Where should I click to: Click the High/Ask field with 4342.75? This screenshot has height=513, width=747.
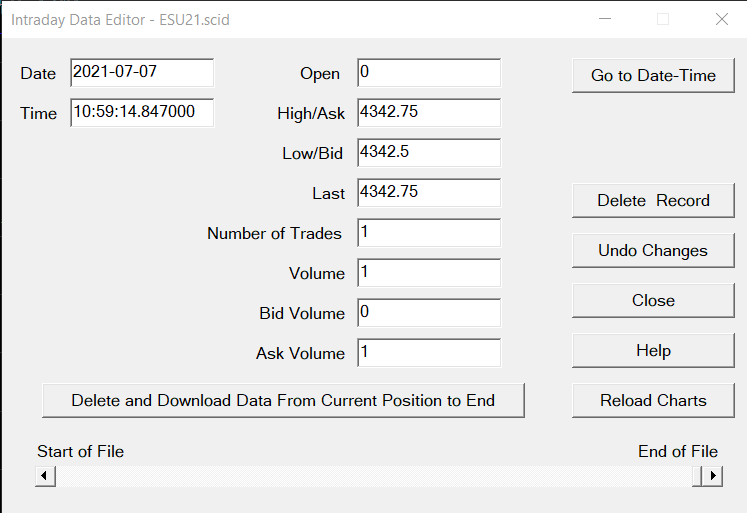click(429, 112)
